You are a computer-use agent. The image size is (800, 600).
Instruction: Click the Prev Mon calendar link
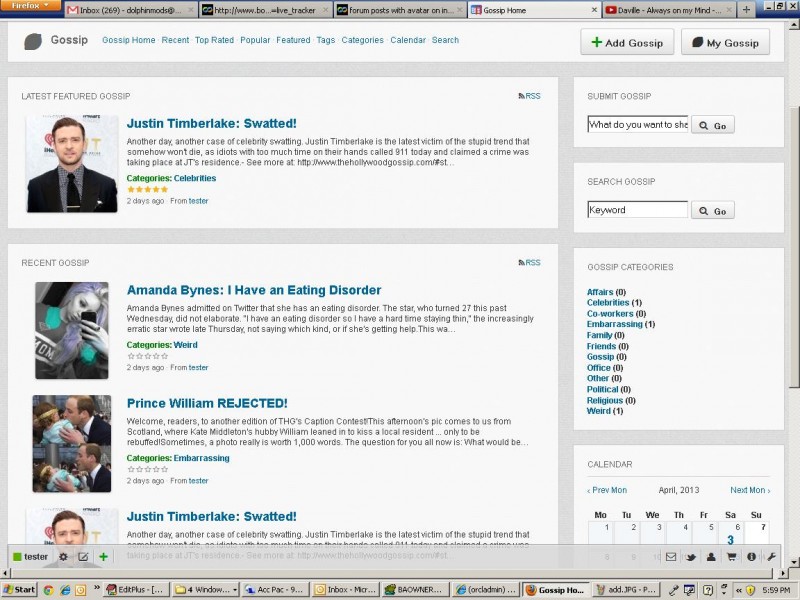pos(607,490)
